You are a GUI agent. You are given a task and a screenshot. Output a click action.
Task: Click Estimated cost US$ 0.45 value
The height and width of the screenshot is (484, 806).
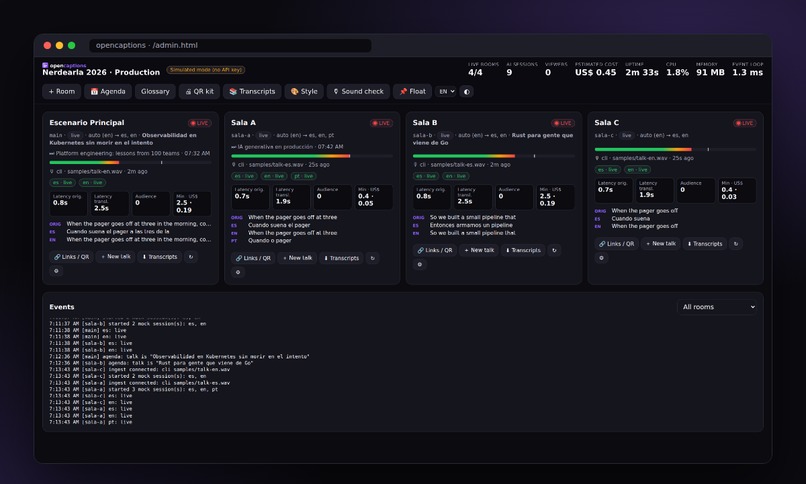(596, 72)
